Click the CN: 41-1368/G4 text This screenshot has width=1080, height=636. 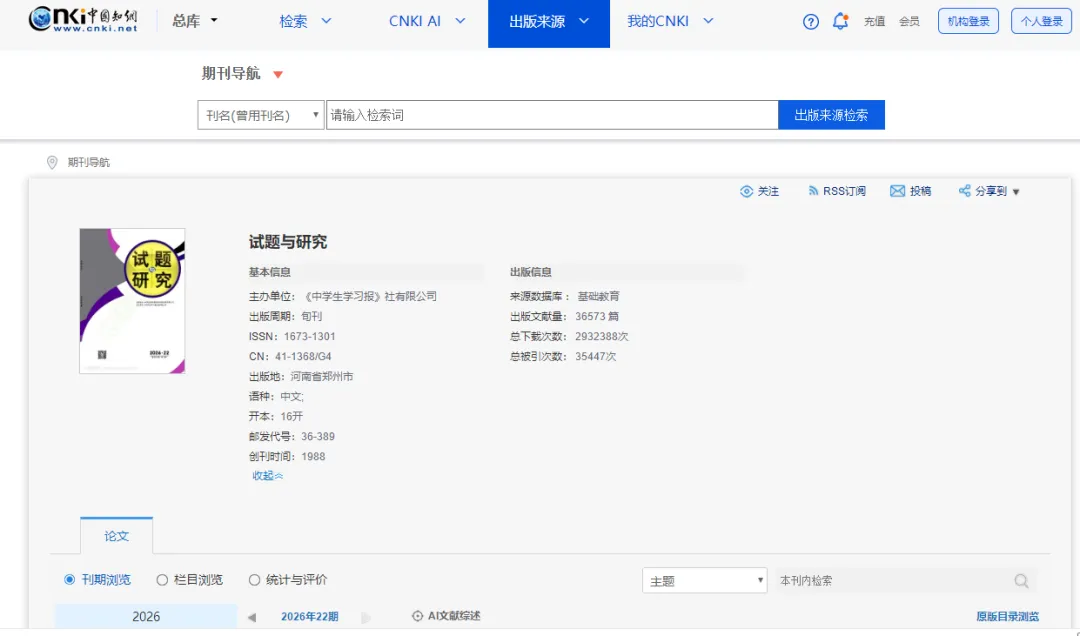point(290,356)
